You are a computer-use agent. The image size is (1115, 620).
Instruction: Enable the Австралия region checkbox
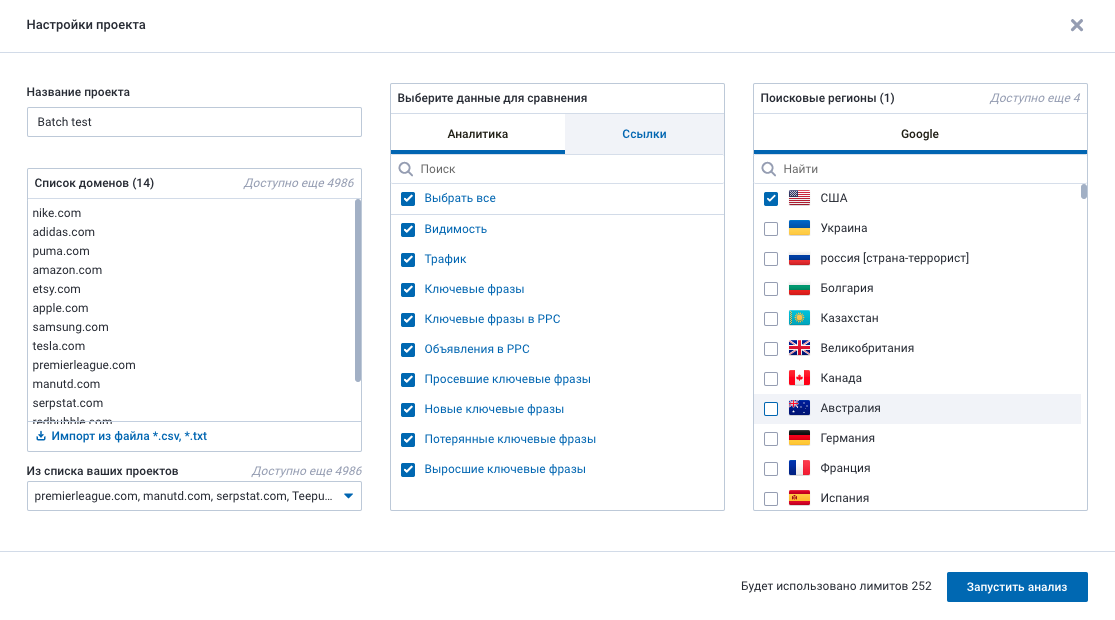(x=770, y=408)
